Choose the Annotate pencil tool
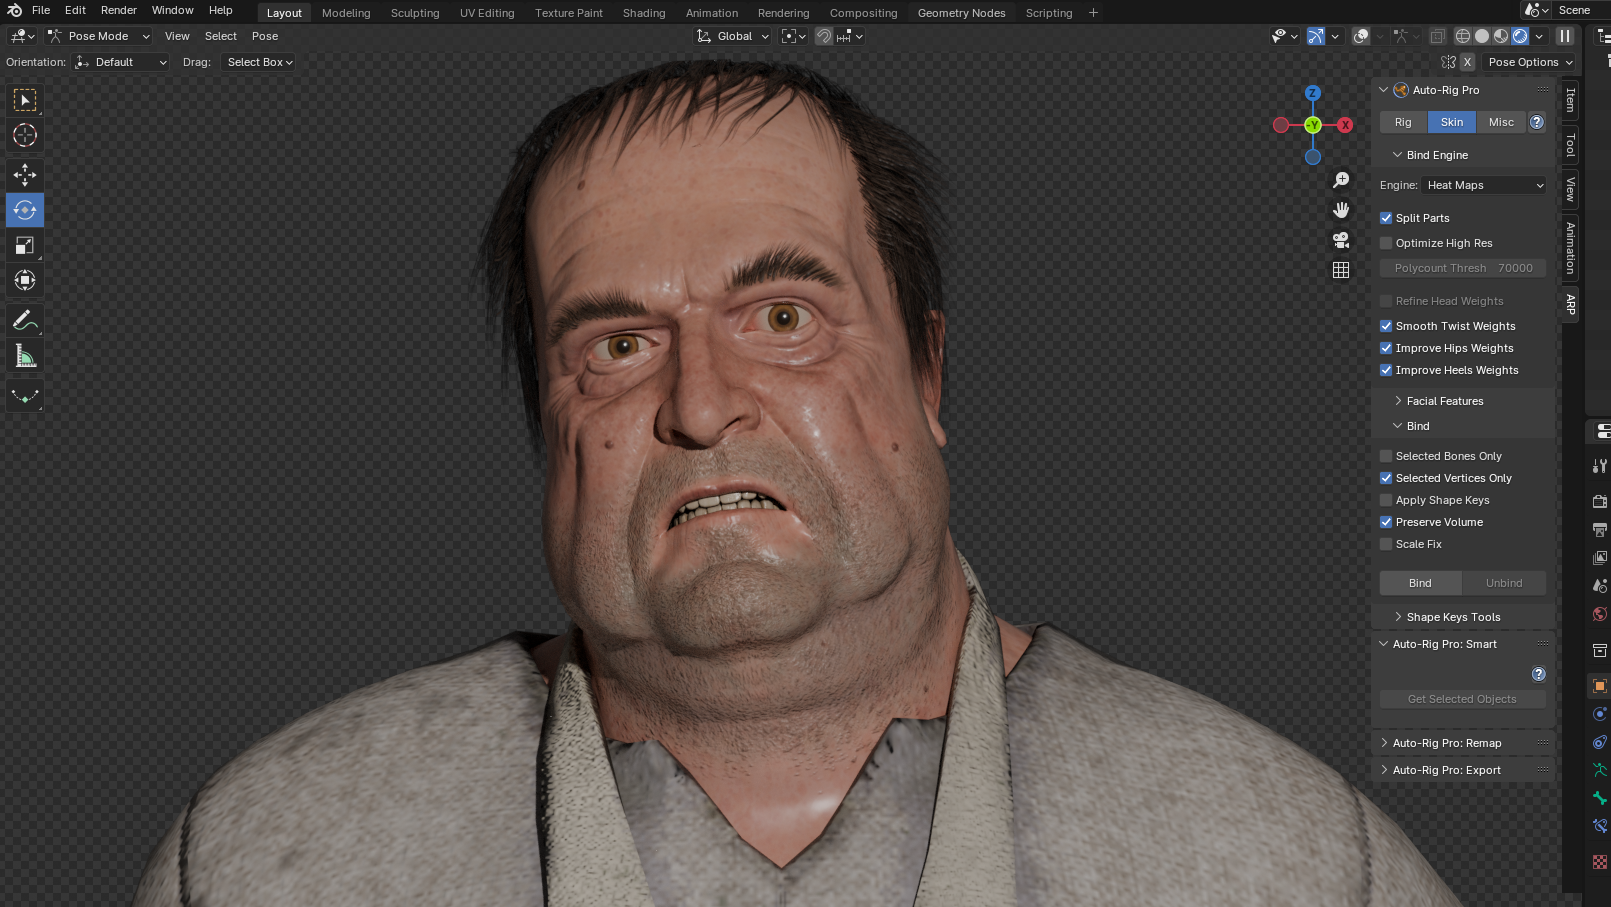 pyautogui.click(x=25, y=321)
